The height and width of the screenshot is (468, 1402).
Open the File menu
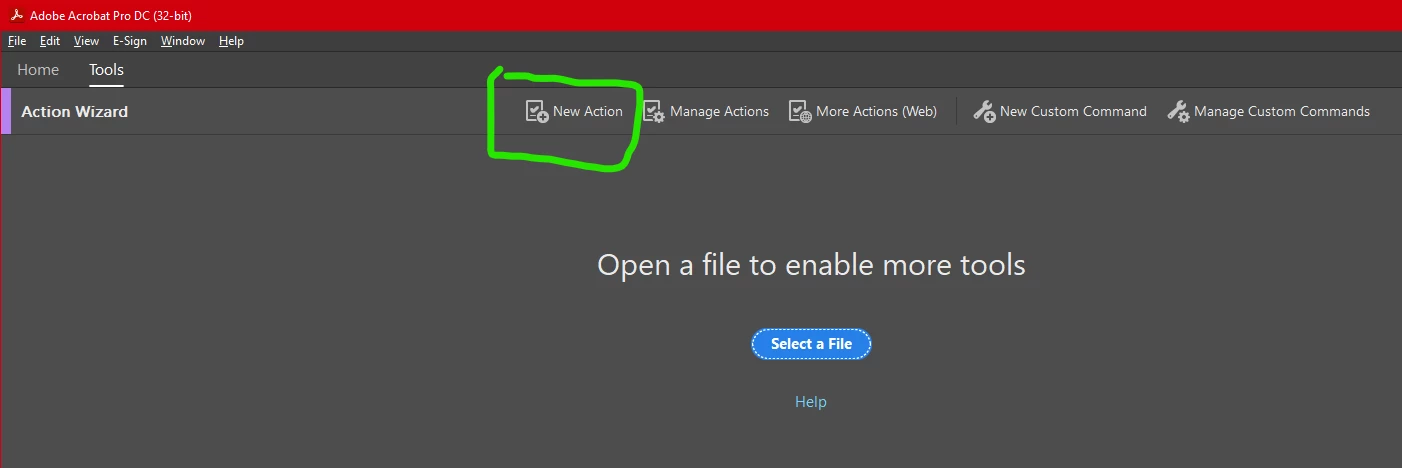click(x=17, y=41)
